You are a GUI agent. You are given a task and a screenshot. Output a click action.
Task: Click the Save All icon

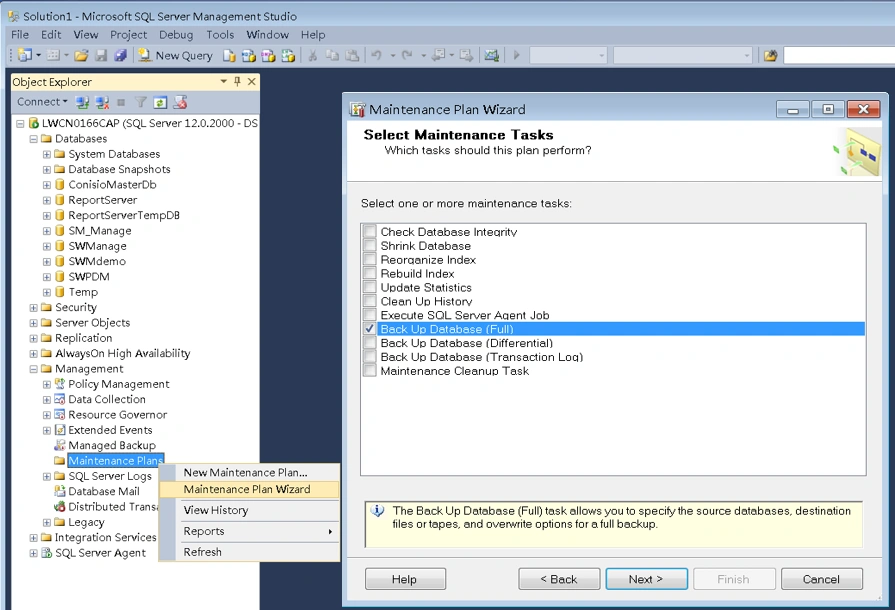tap(120, 55)
